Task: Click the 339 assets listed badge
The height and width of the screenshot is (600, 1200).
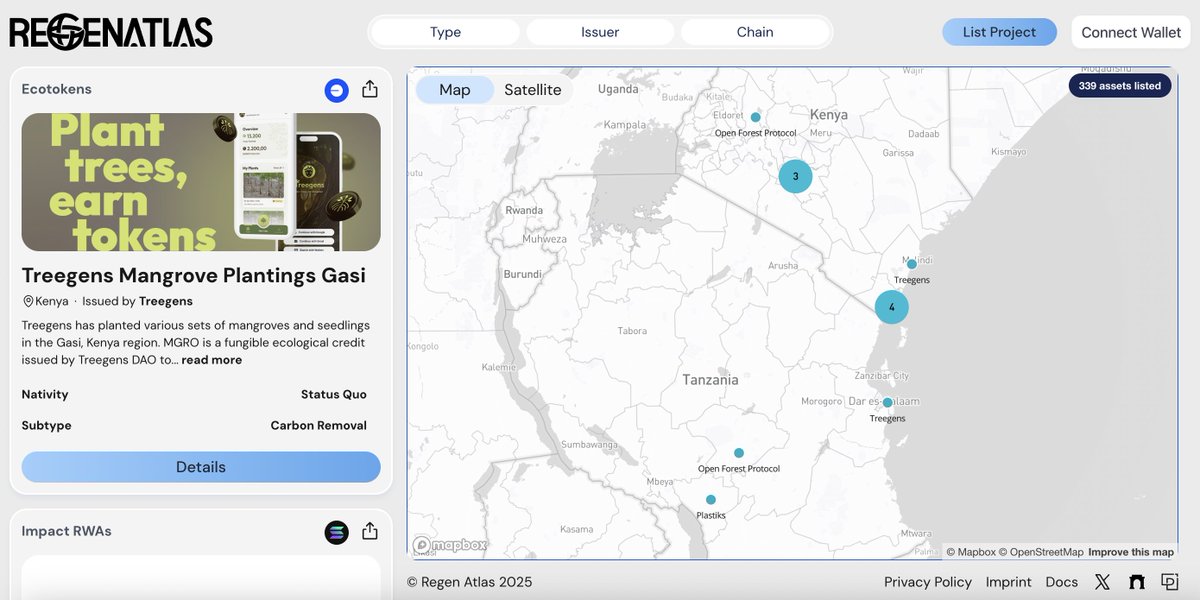Action: (x=1120, y=86)
